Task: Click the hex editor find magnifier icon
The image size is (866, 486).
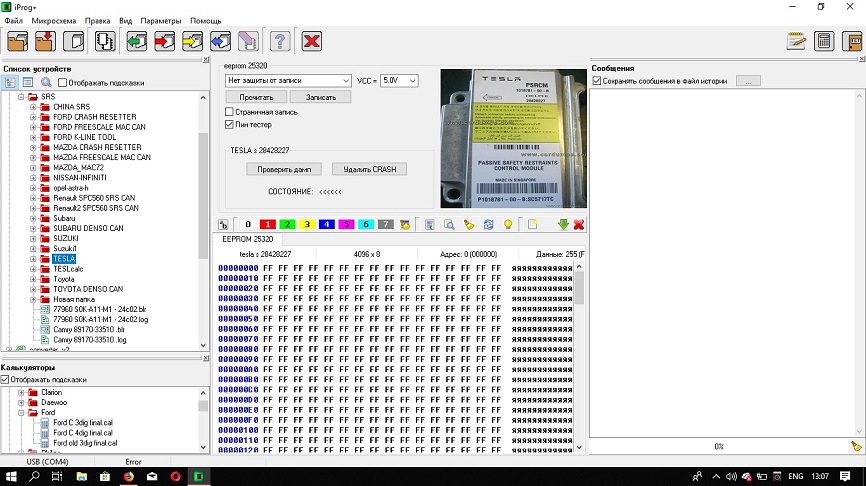Action: [x=449, y=224]
